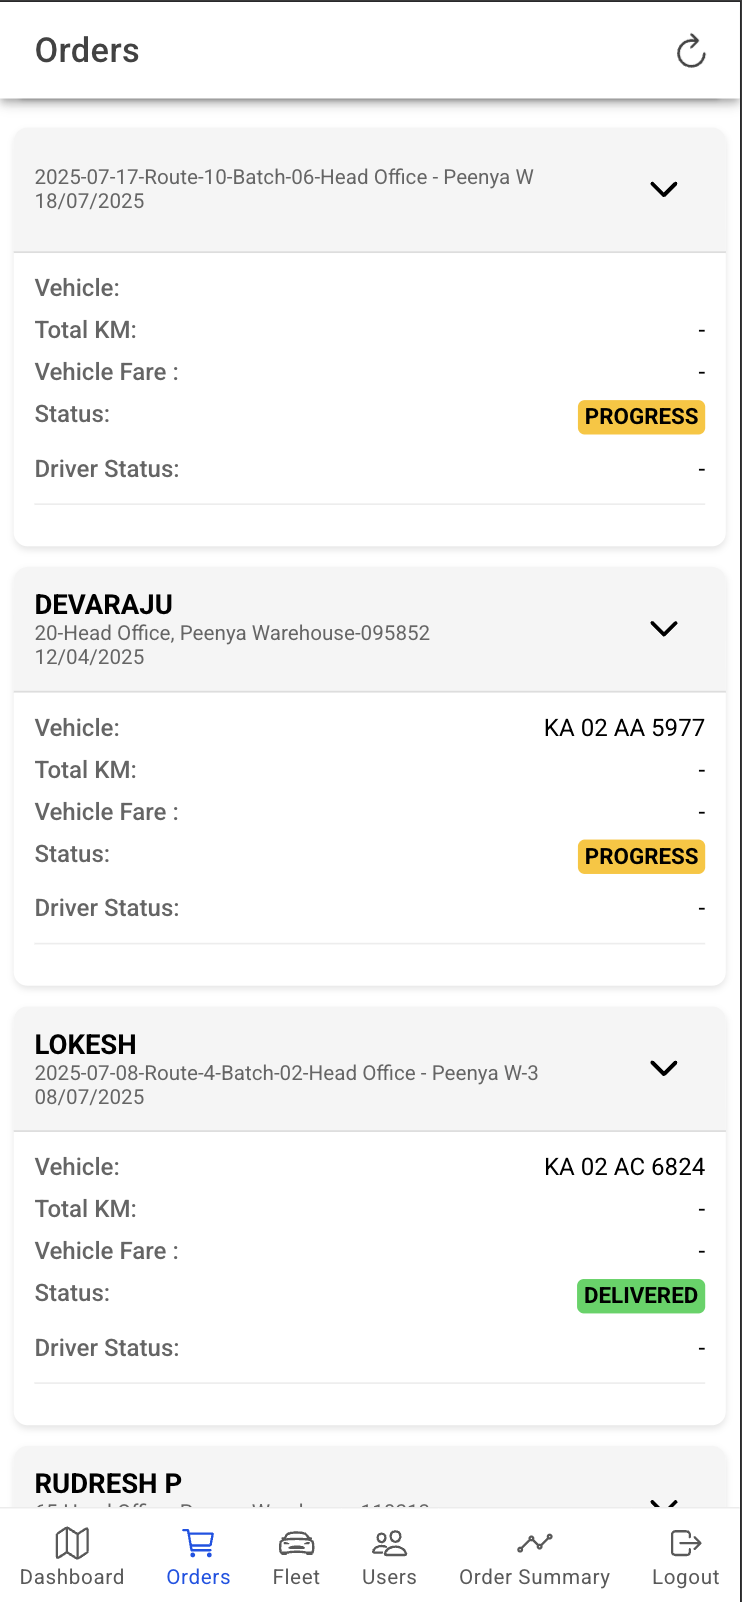Click the PROGRESS badge on DEVARAJU order
742x1602 pixels.
(641, 857)
